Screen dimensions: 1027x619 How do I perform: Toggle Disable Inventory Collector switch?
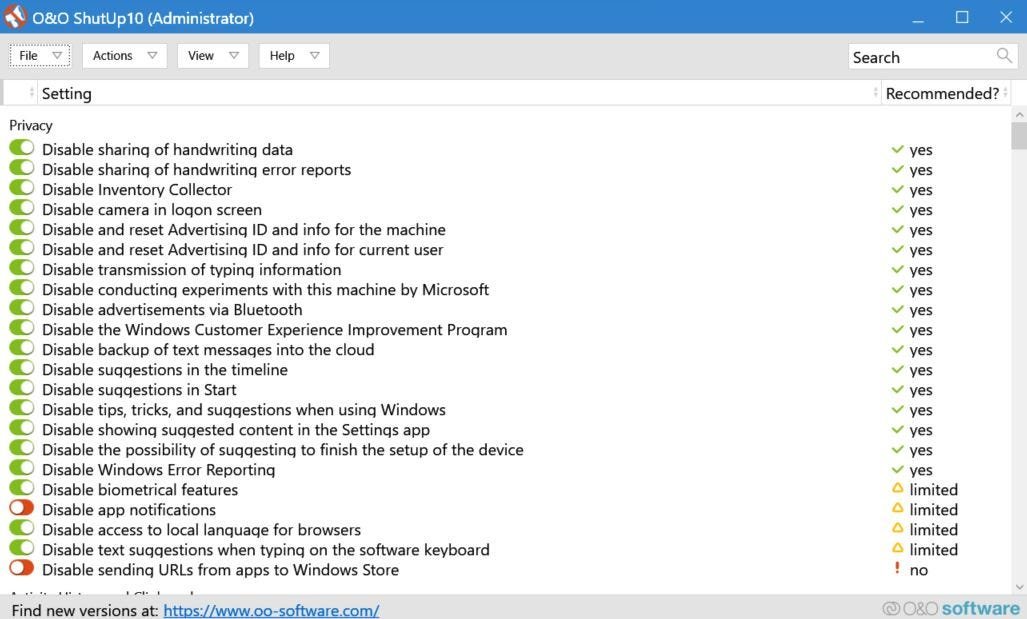coord(22,187)
